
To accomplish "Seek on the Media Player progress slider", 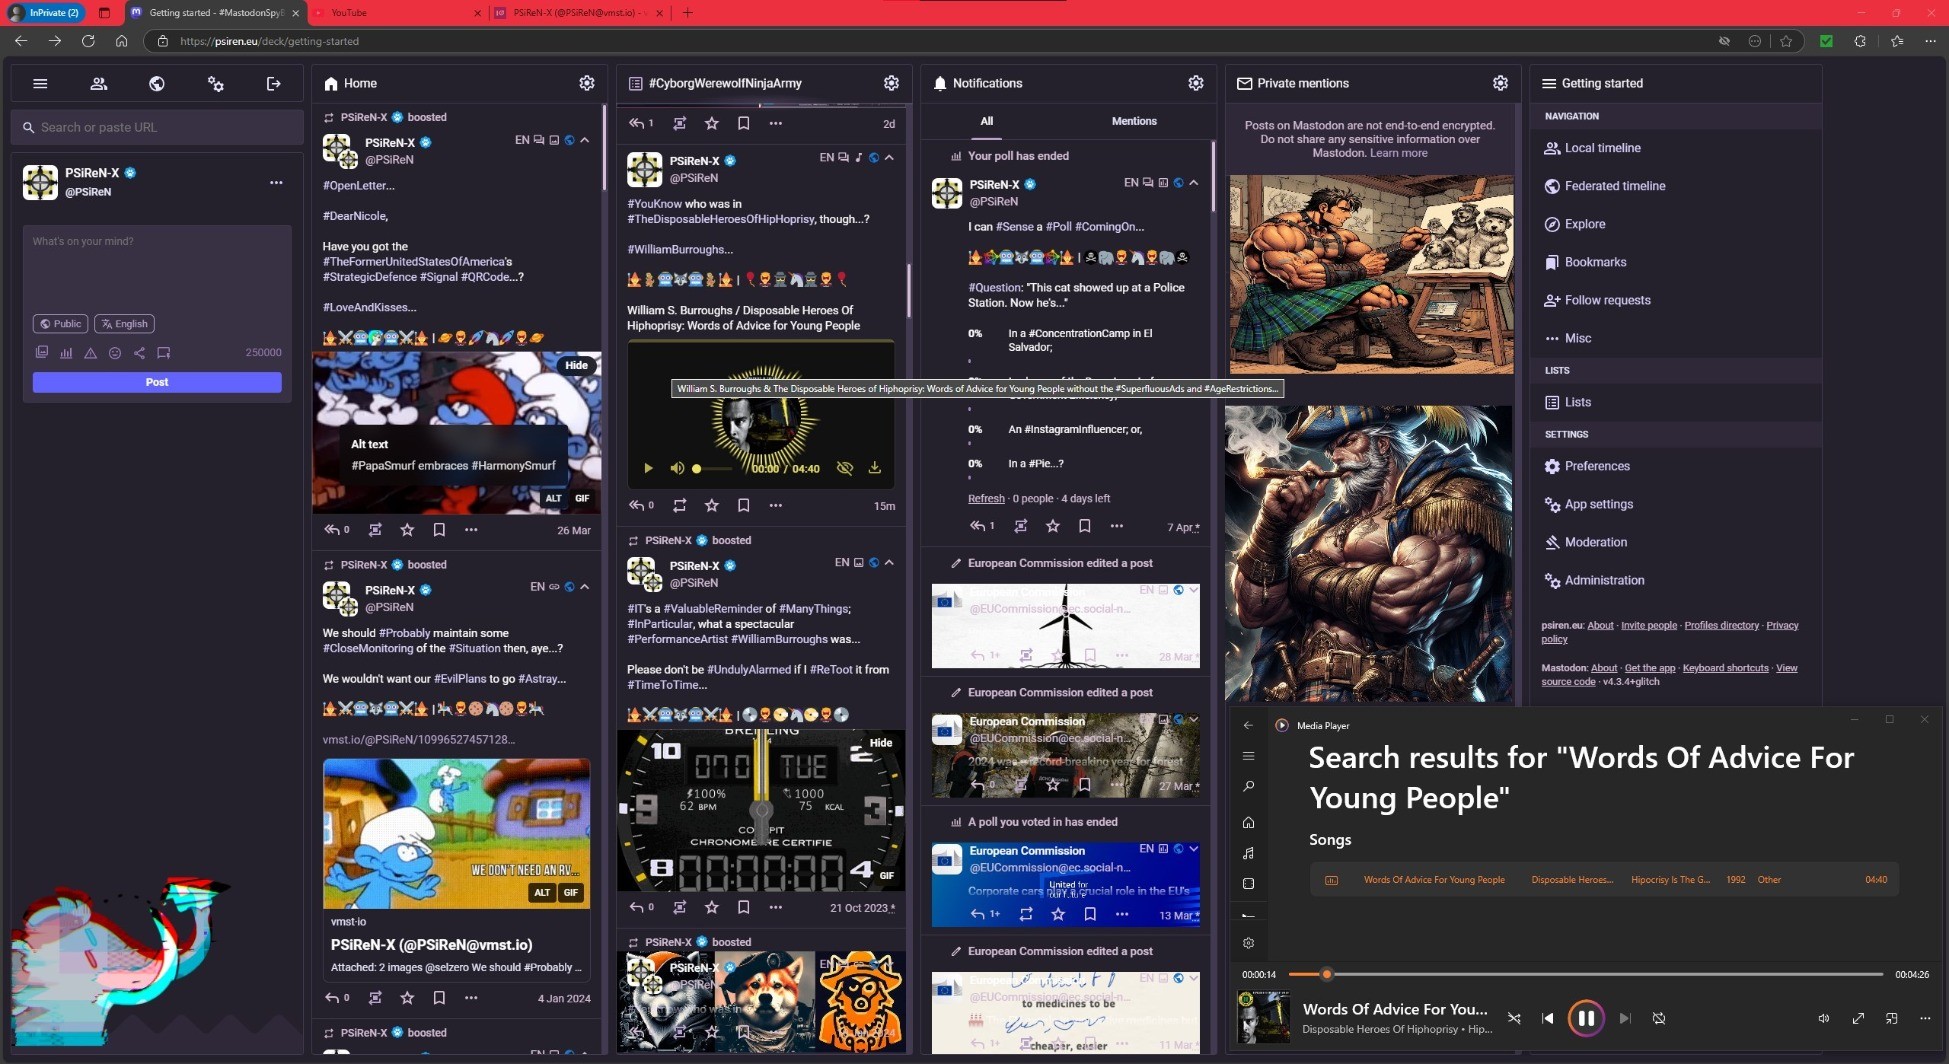I will pos(1585,974).
